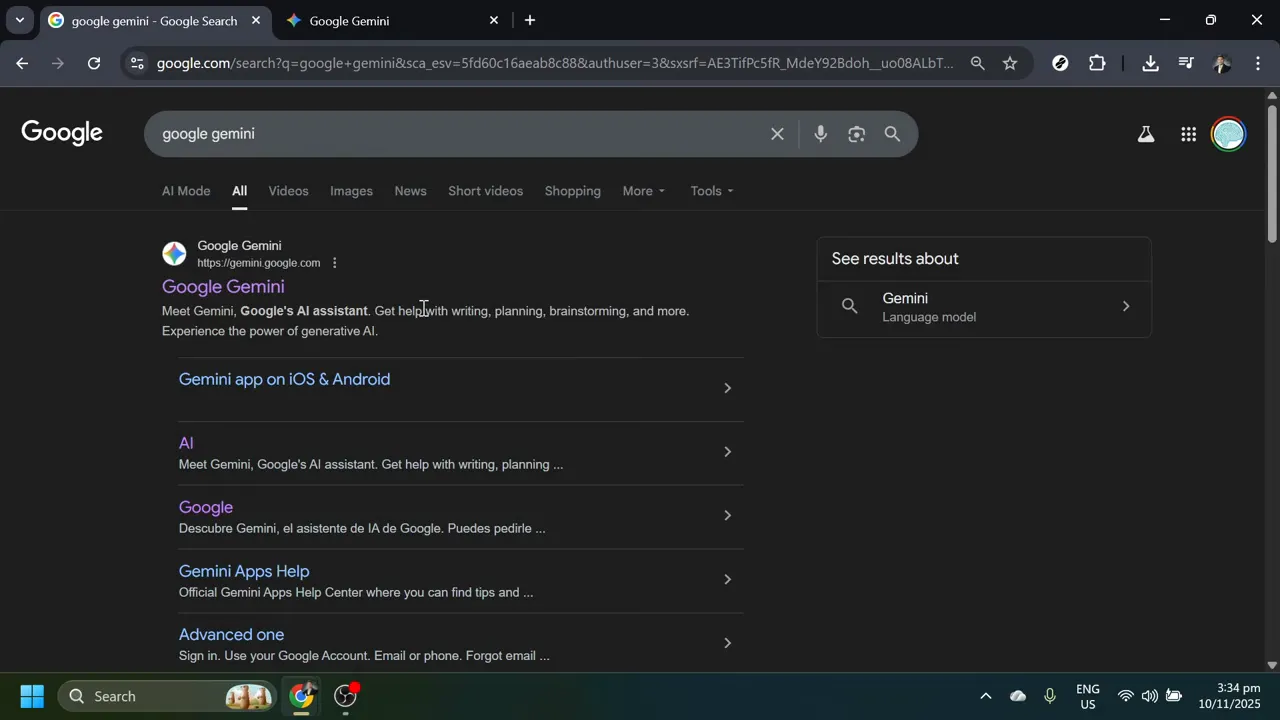The width and height of the screenshot is (1280, 720).
Task: Expand the More dropdown
Action: [x=643, y=191]
